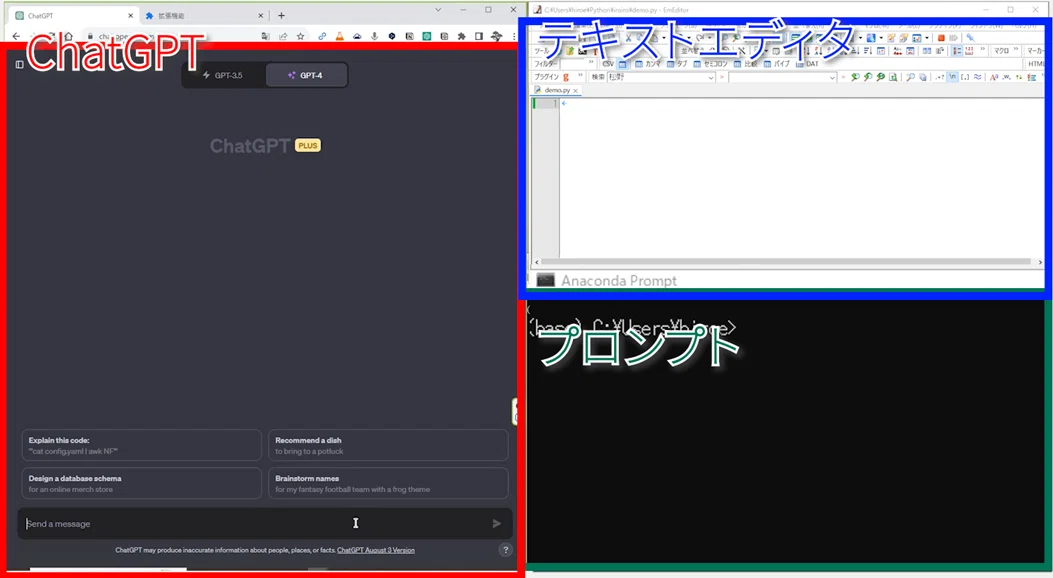Click the red g plugin icon in EmEditor

tap(566, 77)
